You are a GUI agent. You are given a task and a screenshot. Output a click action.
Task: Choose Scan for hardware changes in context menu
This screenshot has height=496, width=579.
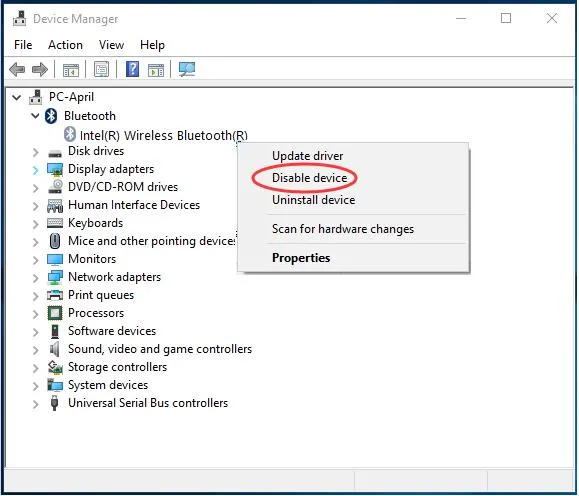tap(343, 229)
